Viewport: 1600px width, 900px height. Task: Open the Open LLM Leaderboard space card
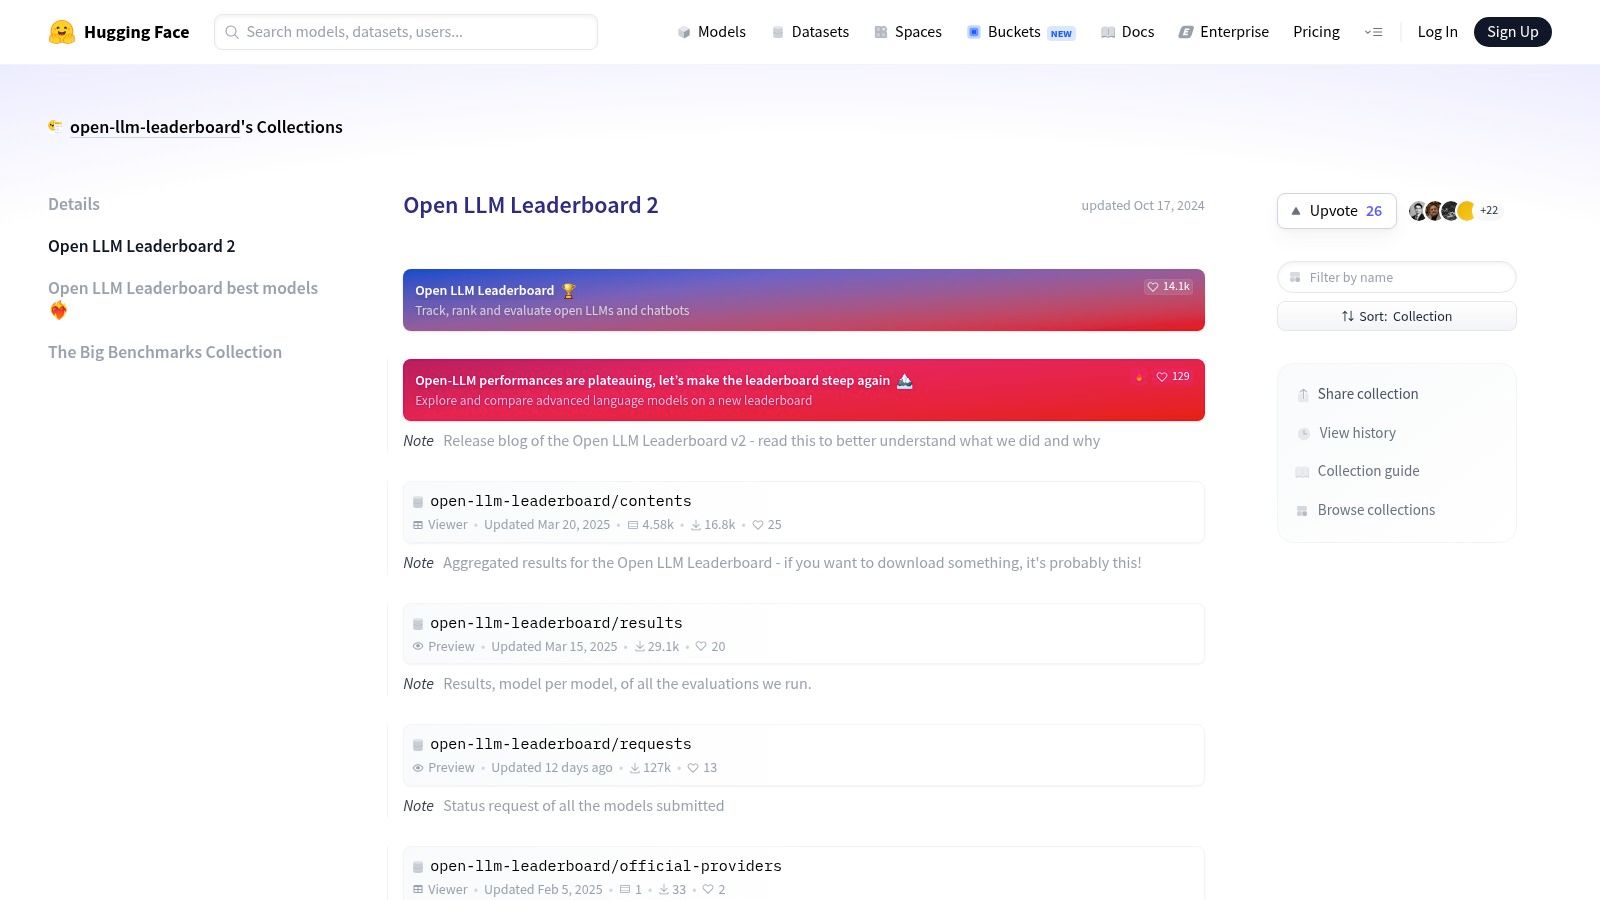point(804,300)
